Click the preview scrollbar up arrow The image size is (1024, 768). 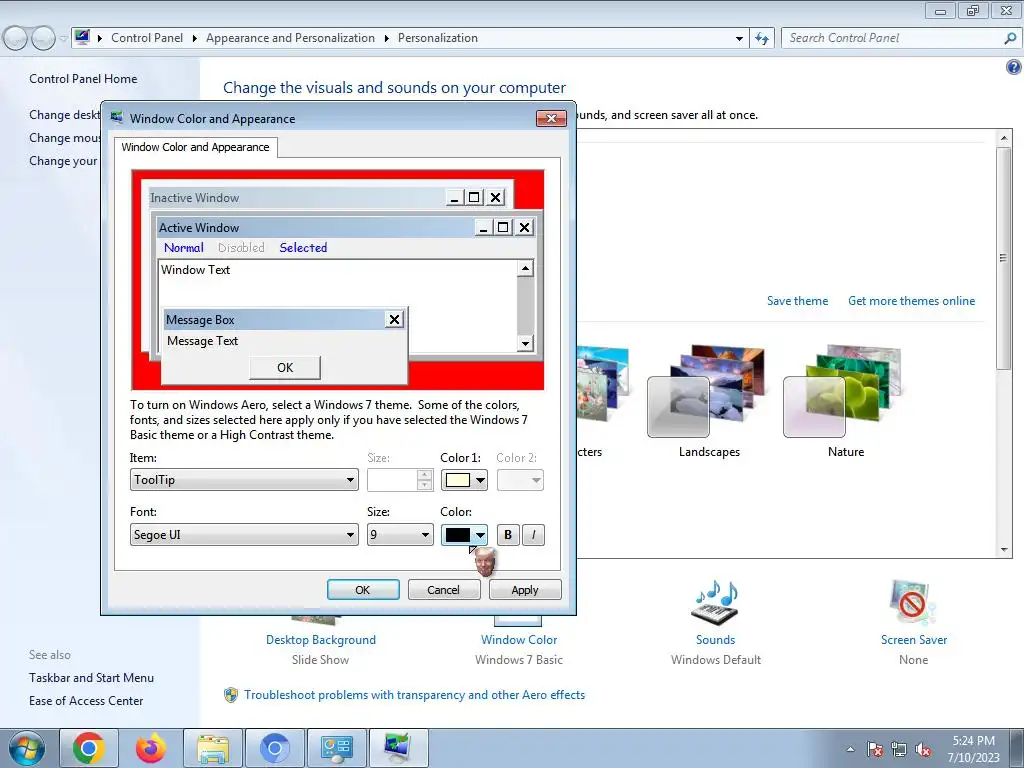pyautogui.click(x=525, y=268)
